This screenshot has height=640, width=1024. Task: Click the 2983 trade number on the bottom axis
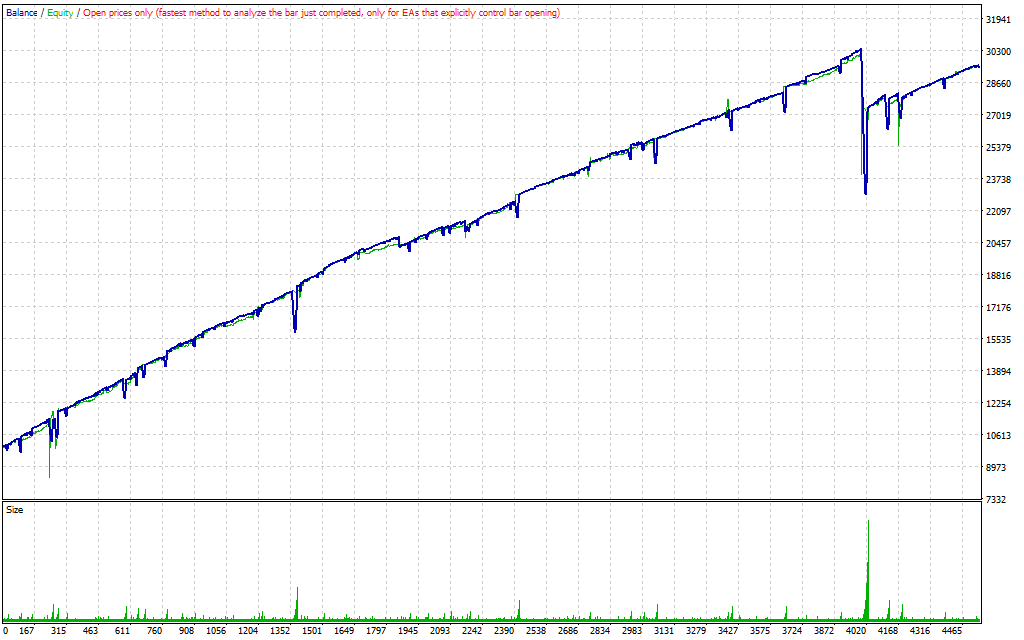pos(631,631)
